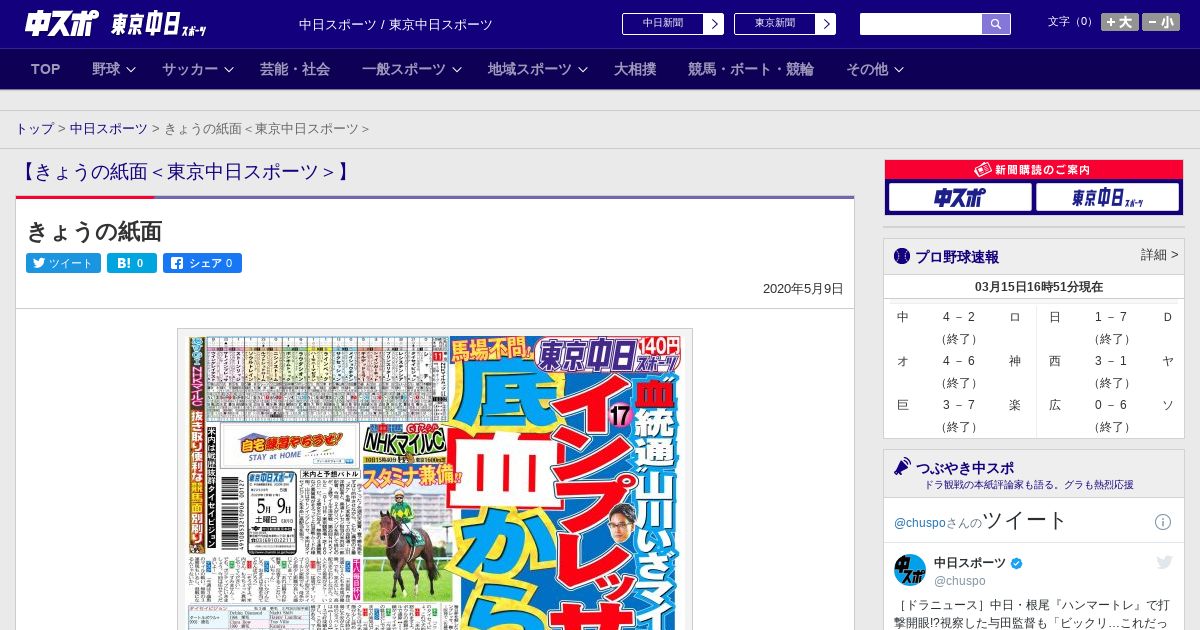Expand the 一般スポーツ menu
Screen dimensions: 1200x630
[412, 69]
